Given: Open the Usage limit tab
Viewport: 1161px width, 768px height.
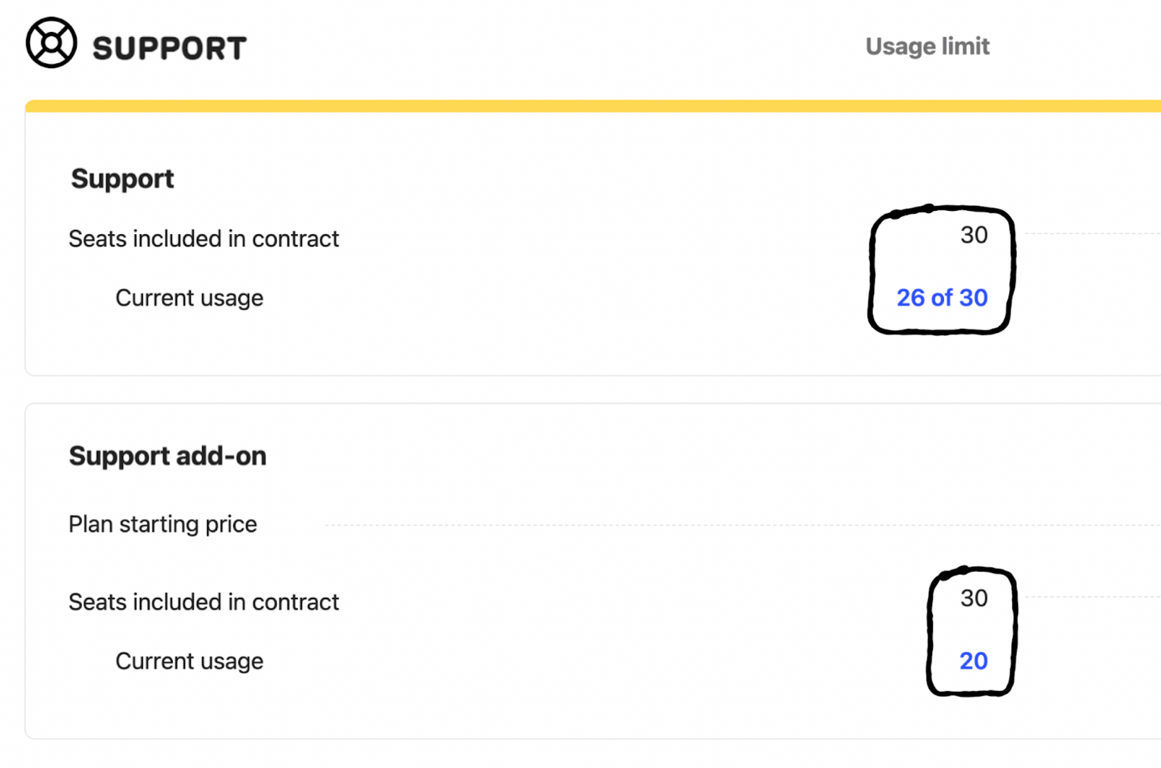Looking at the screenshot, I should click(927, 46).
